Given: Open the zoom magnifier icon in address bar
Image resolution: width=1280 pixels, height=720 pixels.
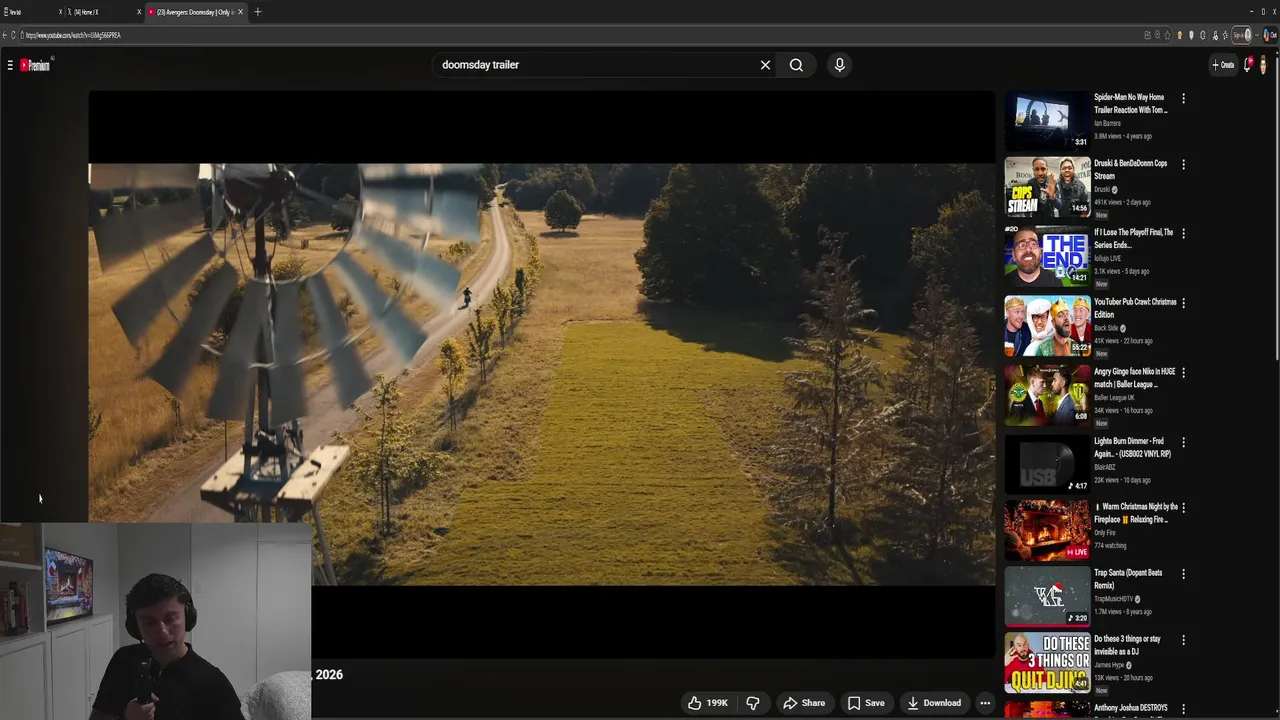Looking at the screenshot, I should click(1158, 35).
